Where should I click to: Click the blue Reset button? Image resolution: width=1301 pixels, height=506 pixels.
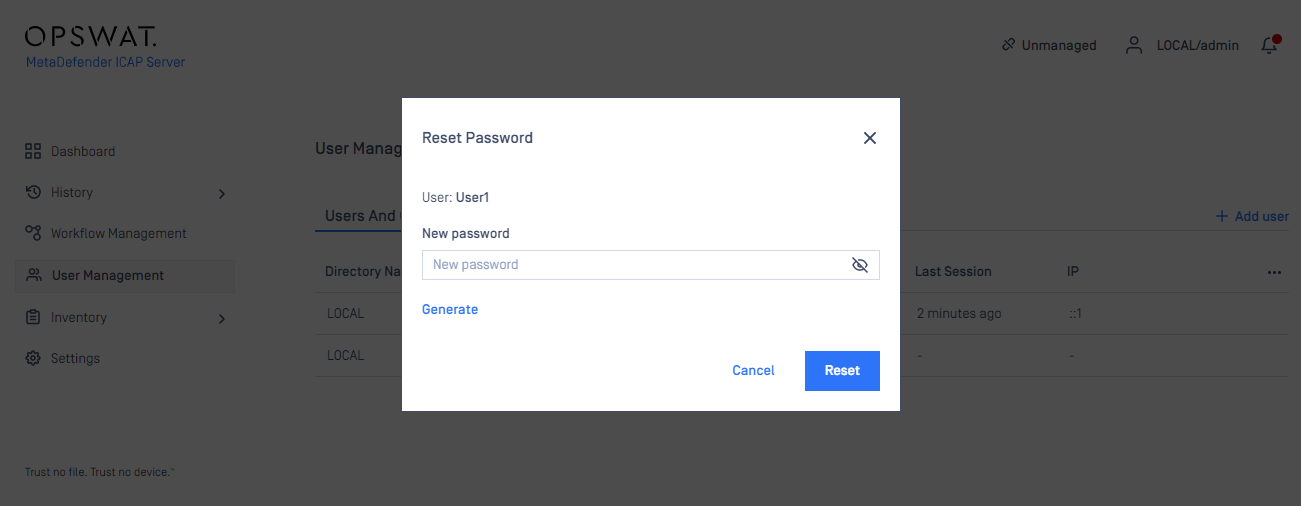[842, 371]
